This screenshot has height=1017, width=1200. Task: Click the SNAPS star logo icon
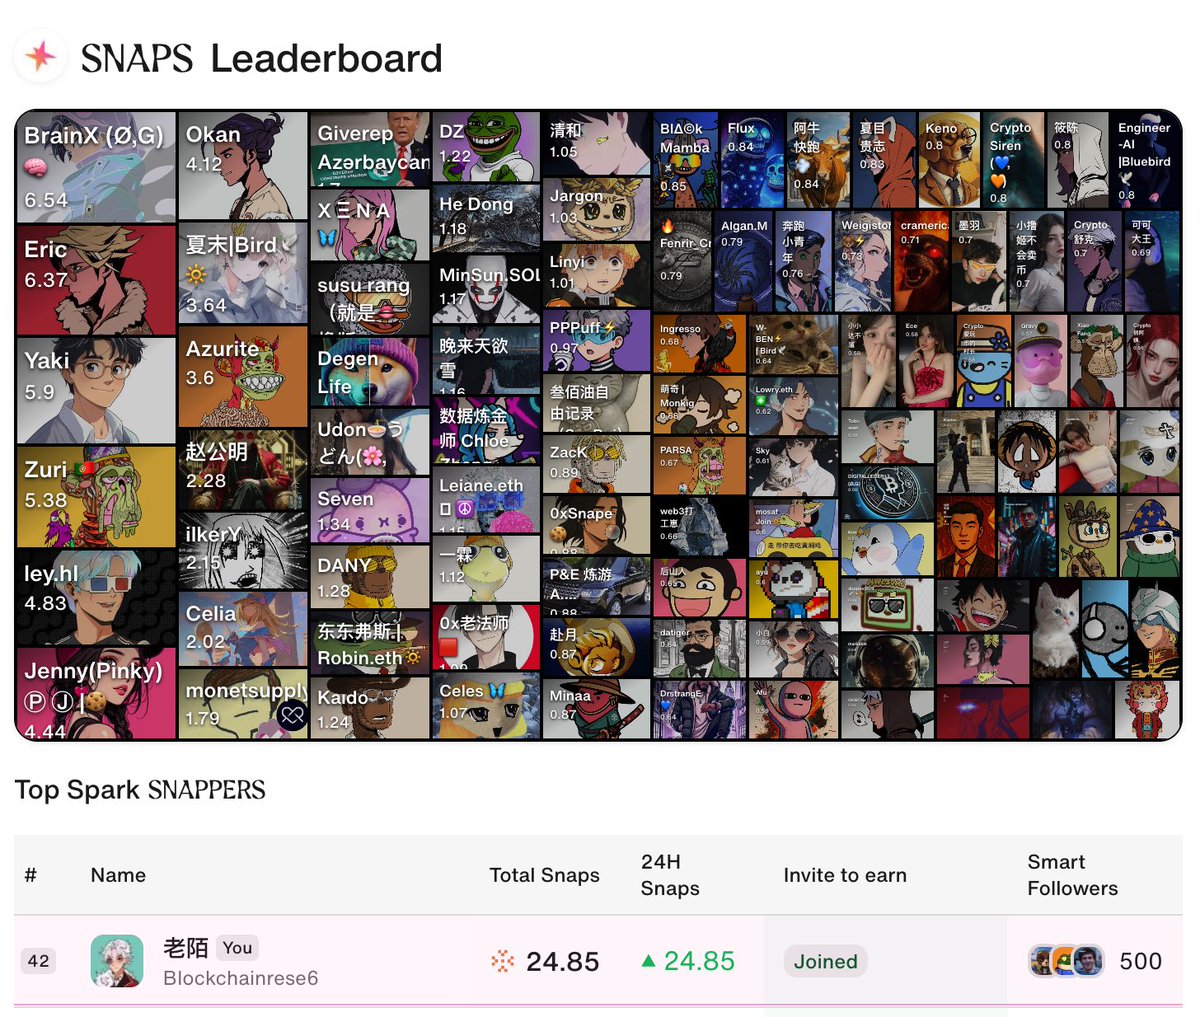(x=40, y=56)
